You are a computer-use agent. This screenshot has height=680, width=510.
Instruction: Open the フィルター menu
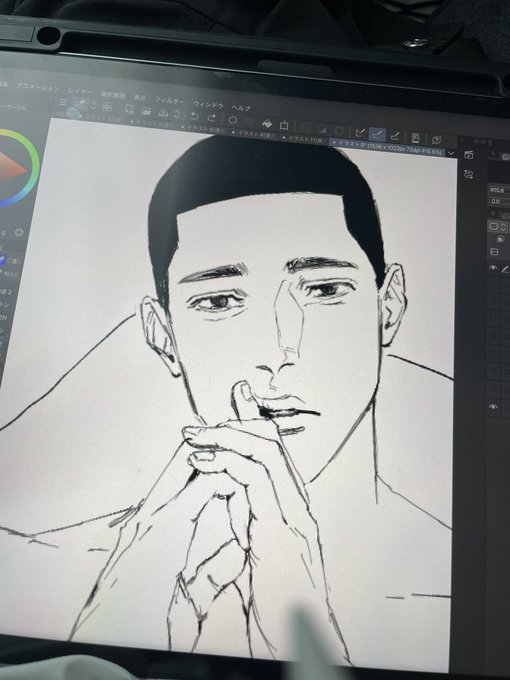(x=169, y=101)
